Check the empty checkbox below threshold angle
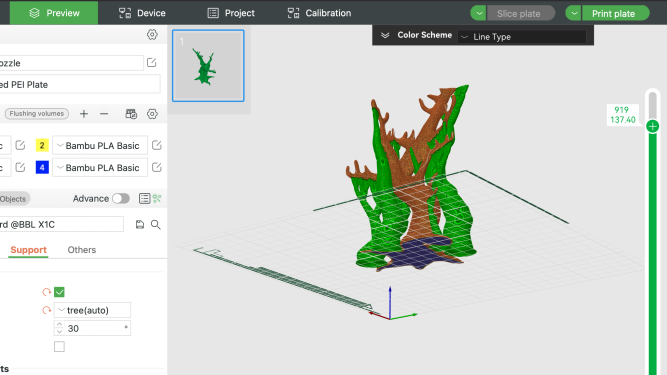 coord(60,347)
